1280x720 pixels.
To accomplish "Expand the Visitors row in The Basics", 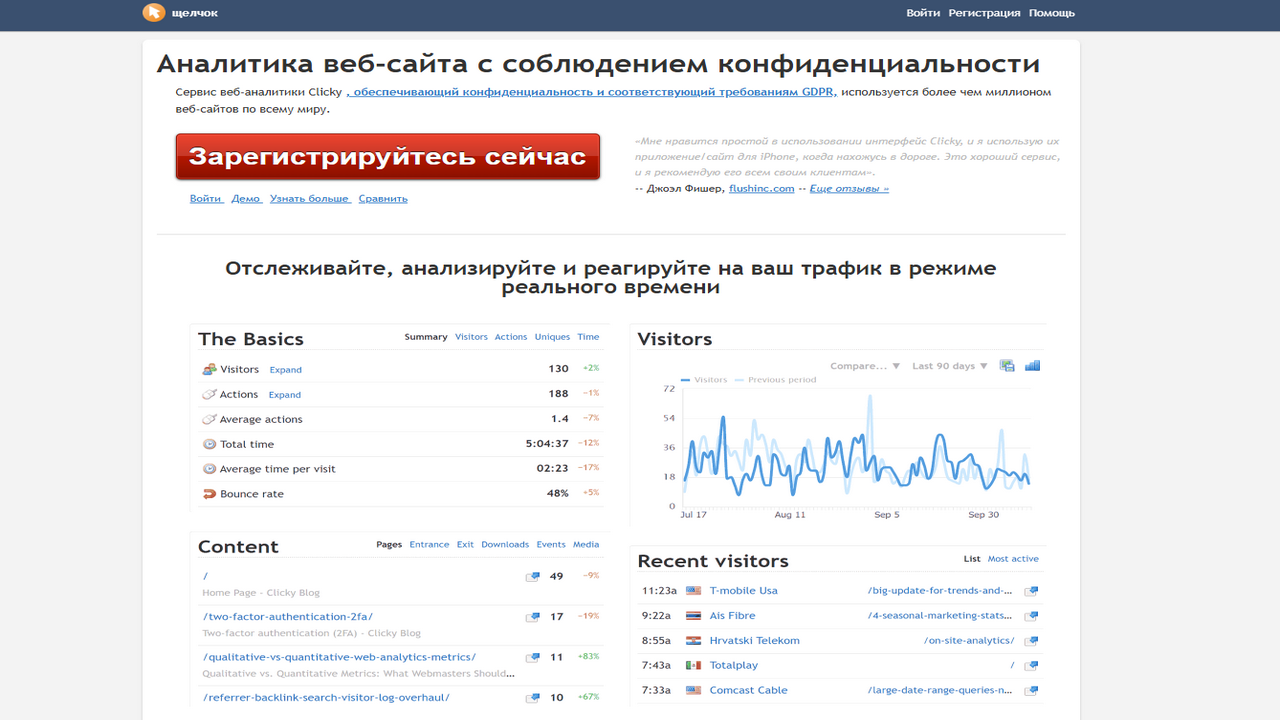I will coord(285,370).
